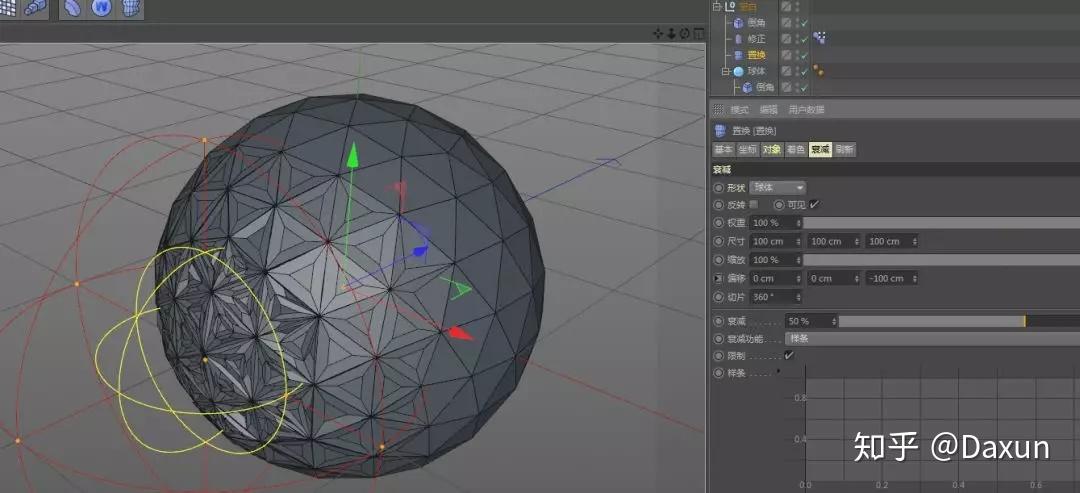Open the 模式 mode menu
The width and height of the screenshot is (1080, 493).
(739, 109)
